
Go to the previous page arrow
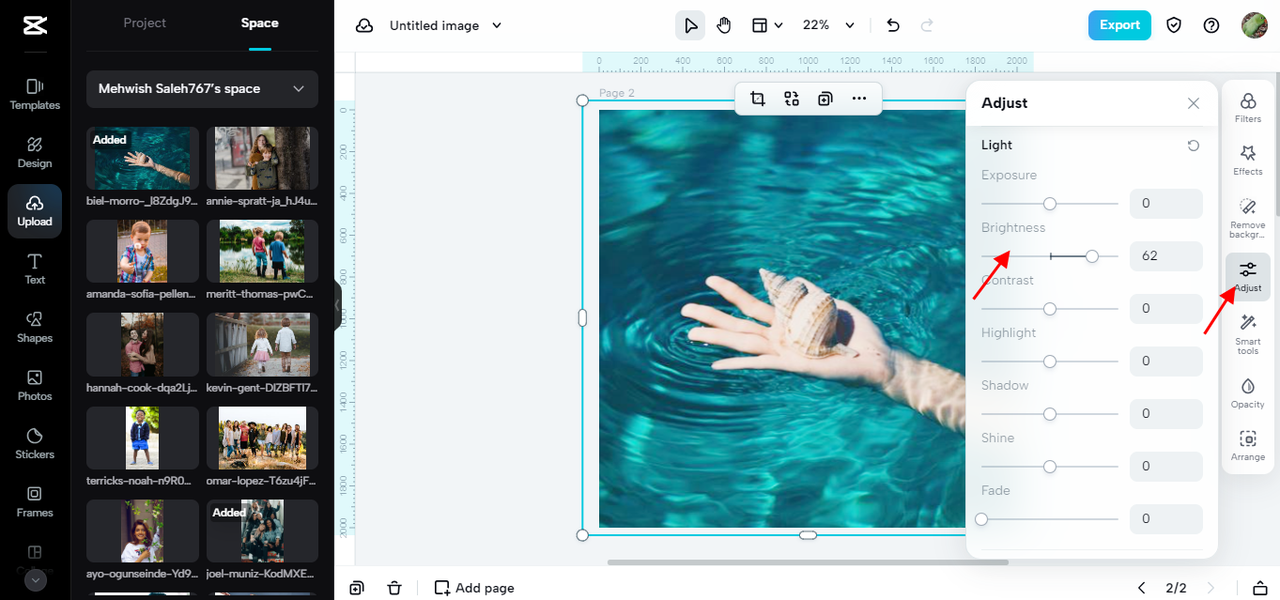point(1142,588)
